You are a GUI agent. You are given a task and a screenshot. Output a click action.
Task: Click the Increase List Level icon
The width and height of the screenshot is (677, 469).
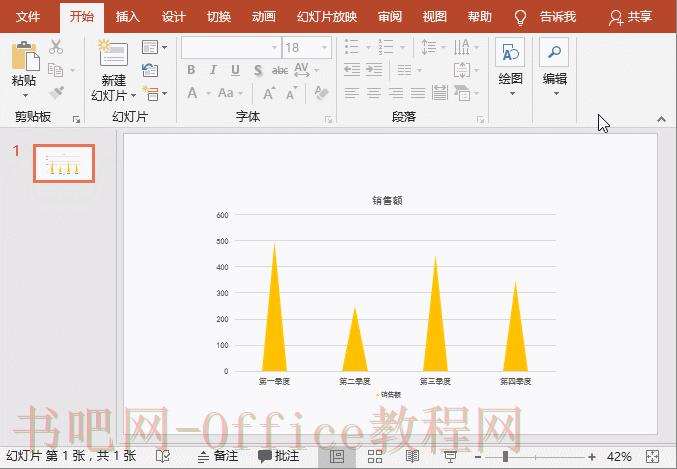[x=374, y=70]
